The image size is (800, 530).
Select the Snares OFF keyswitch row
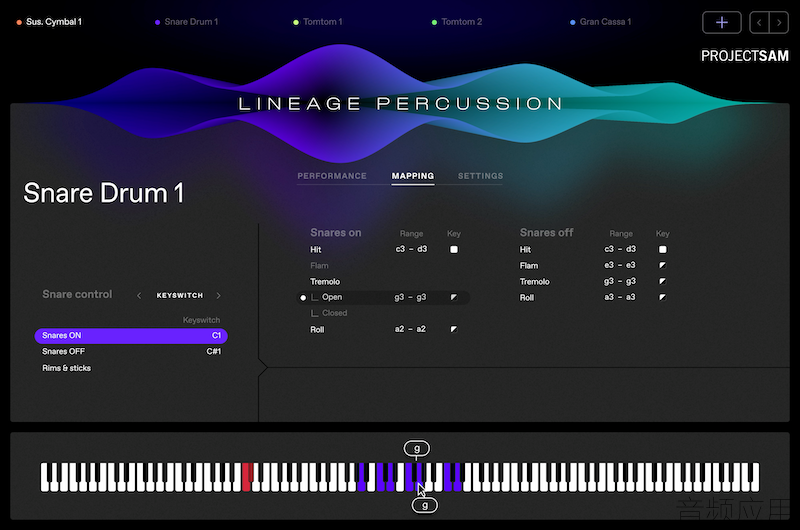131,351
